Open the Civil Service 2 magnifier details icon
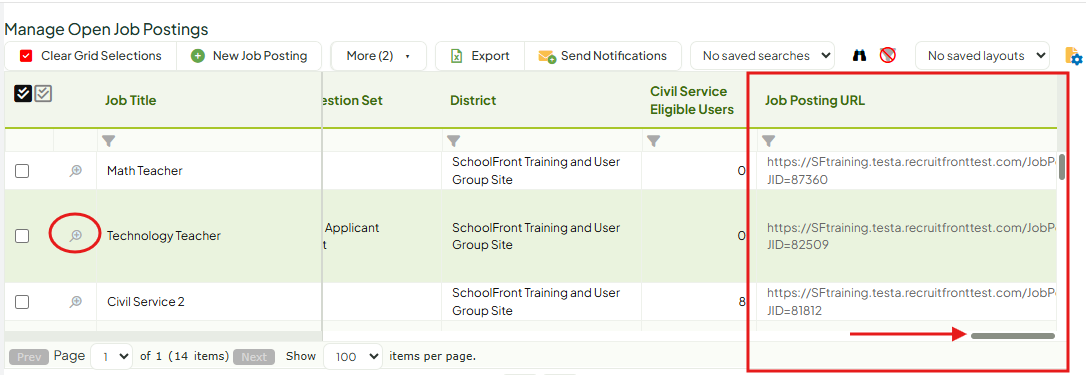Screen dimensions: 1086x375 pyautogui.click(x=76, y=302)
